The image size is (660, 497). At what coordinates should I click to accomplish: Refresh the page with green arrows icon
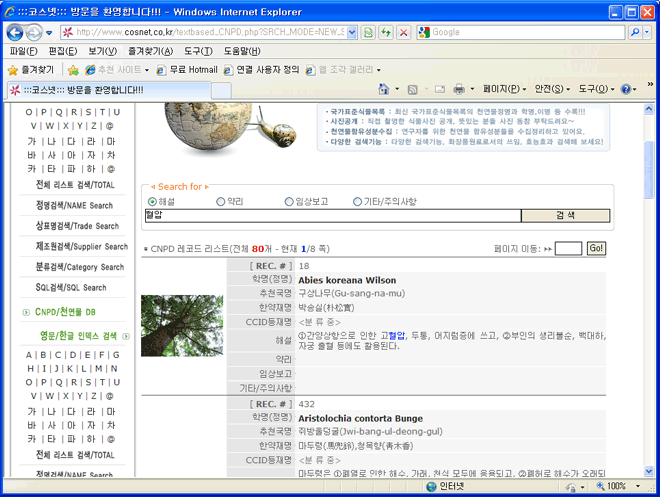[386, 32]
